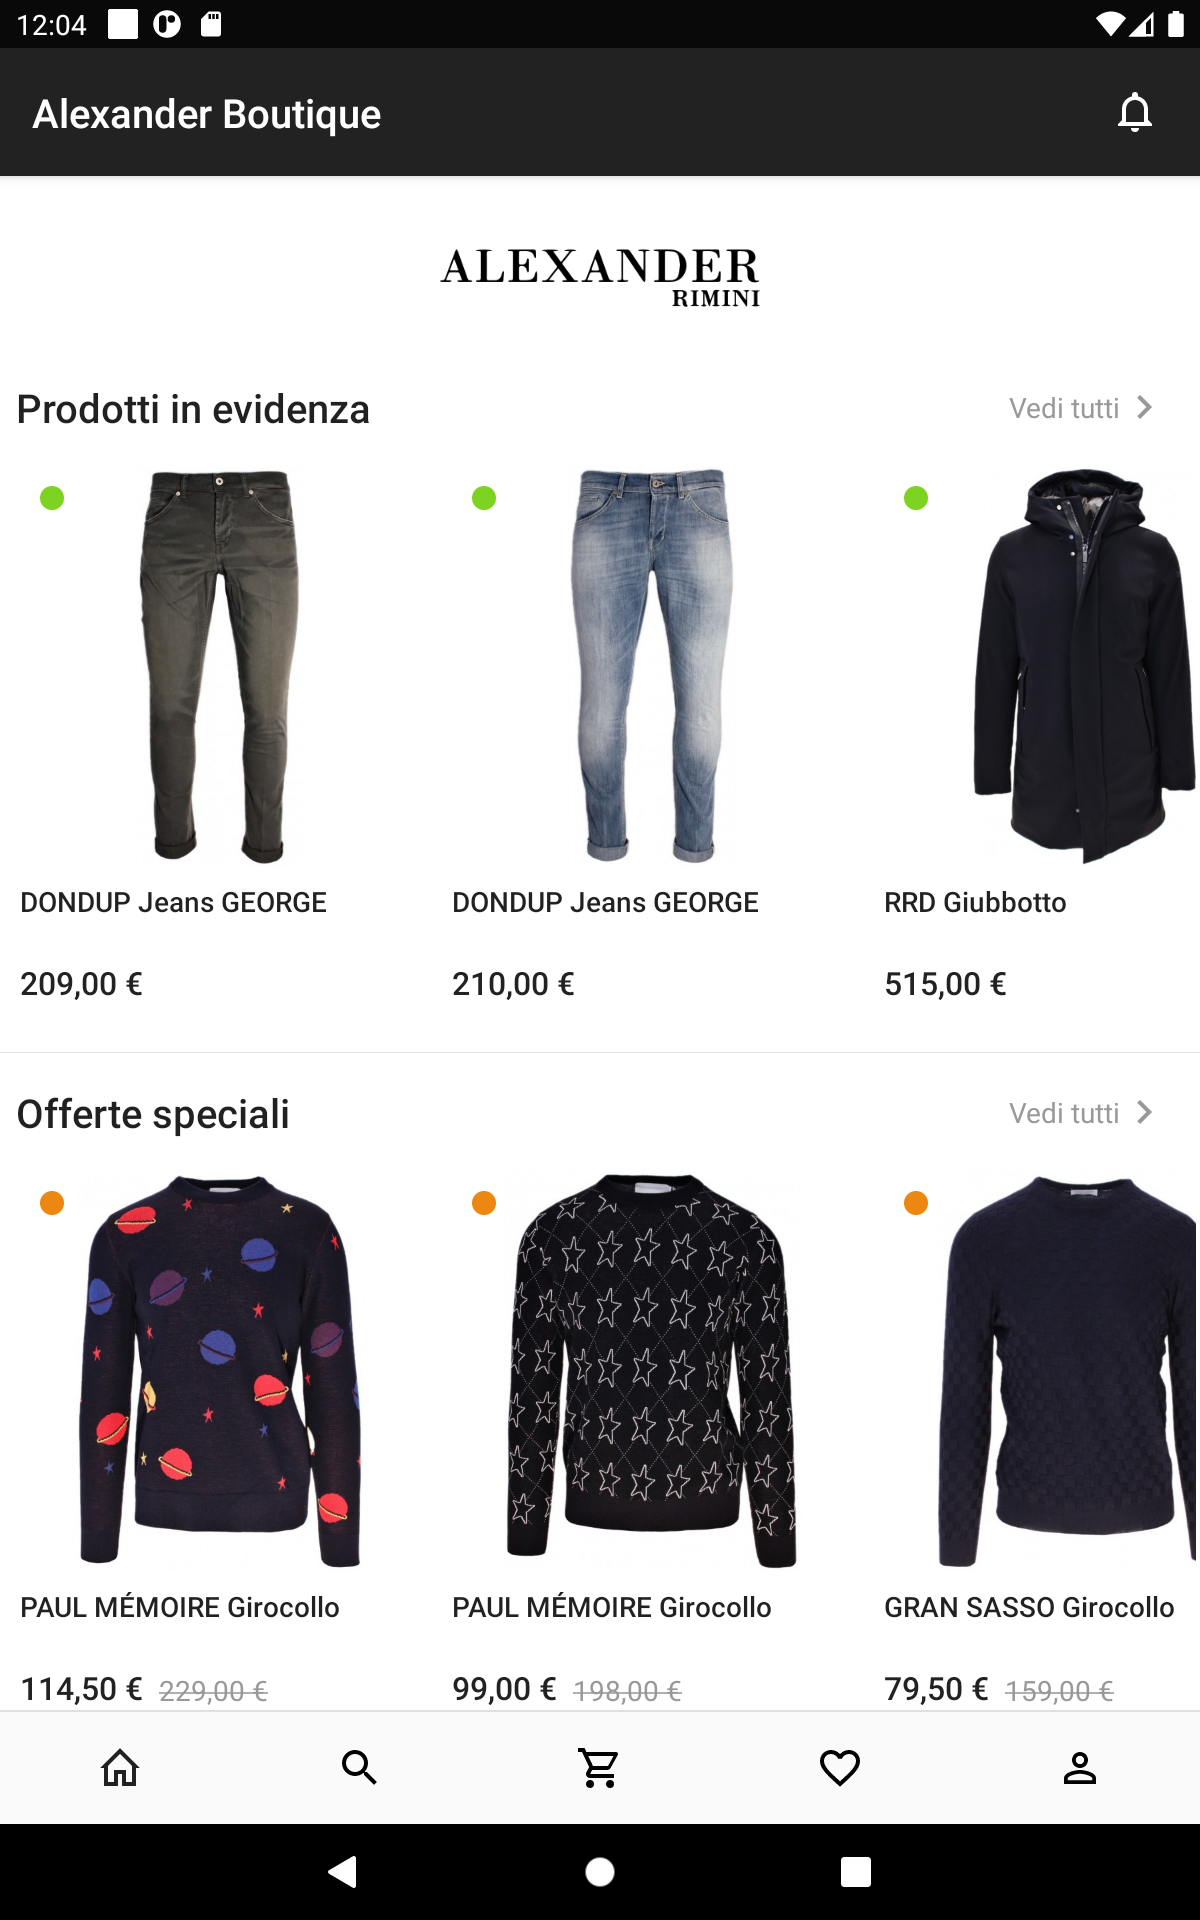This screenshot has height=1920, width=1200.
Task: Open the wishlist heart icon
Action: tap(840, 1767)
